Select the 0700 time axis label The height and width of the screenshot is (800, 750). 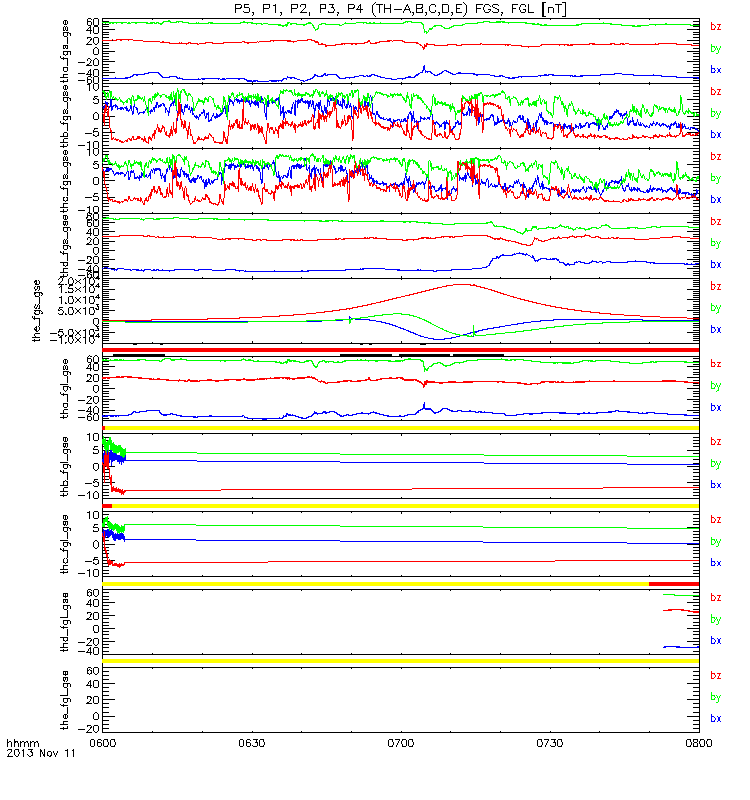(x=401, y=743)
